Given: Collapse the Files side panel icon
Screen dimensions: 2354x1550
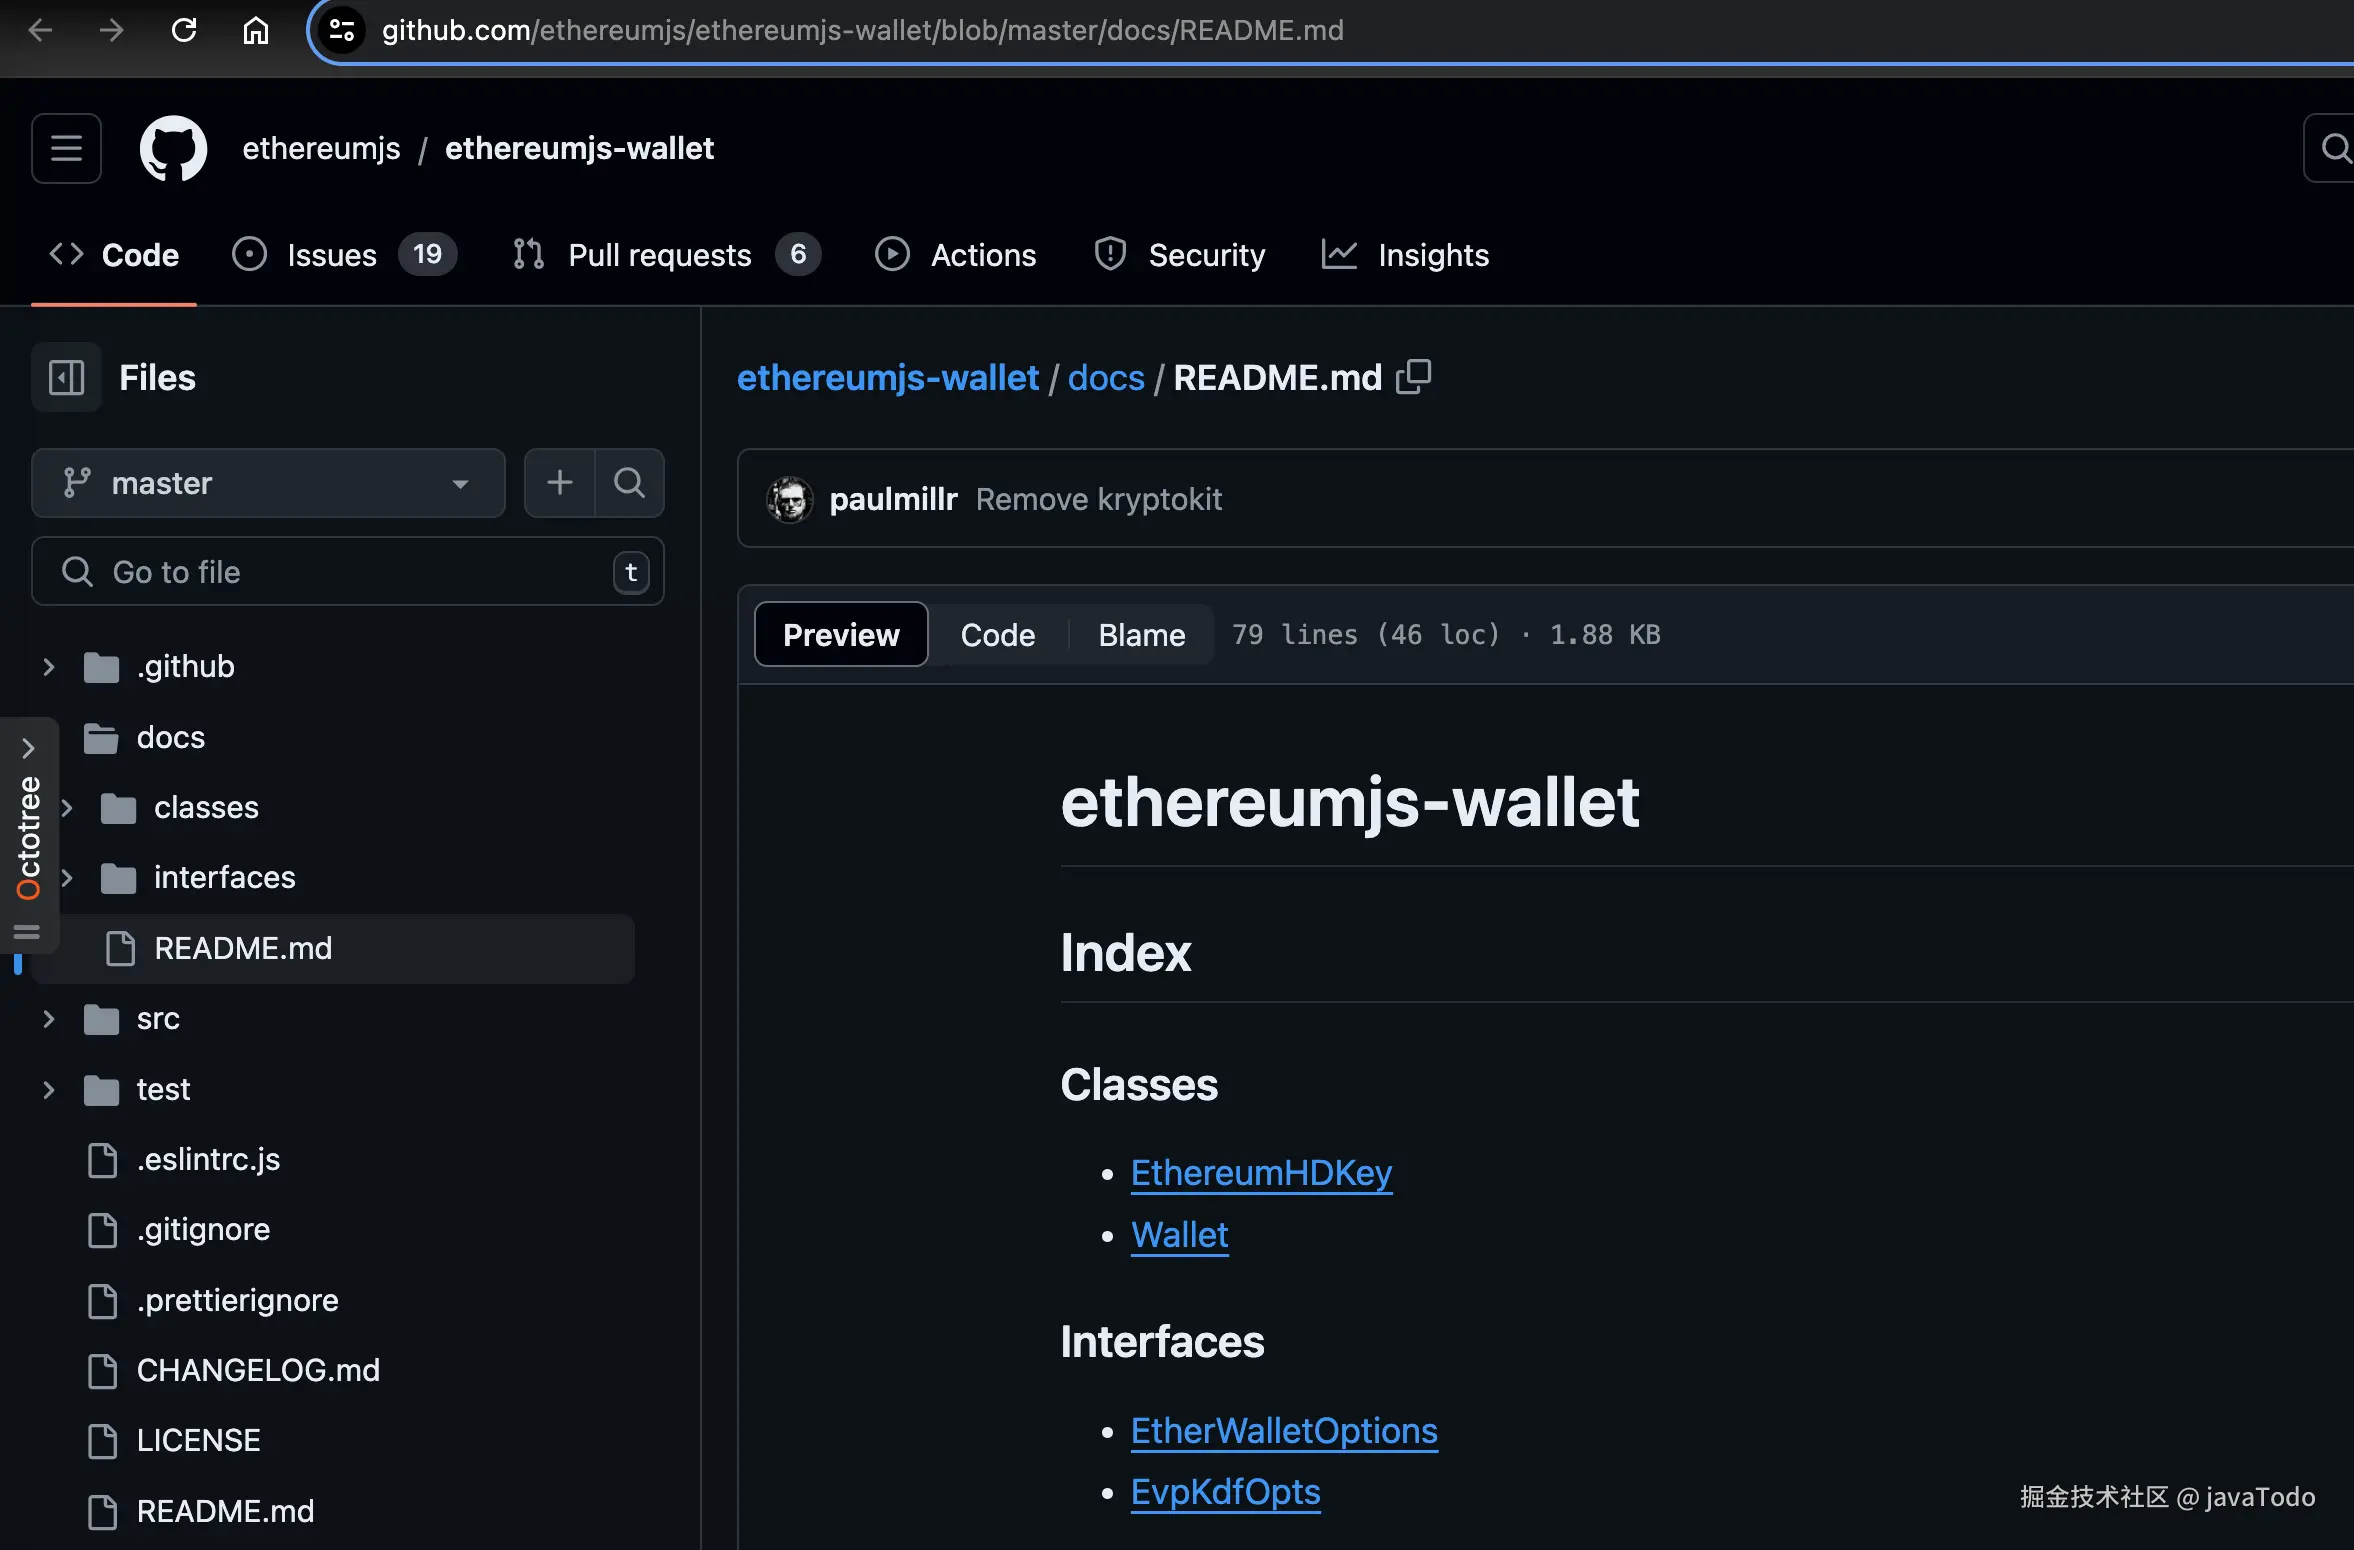Looking at the screenshot, I should point(66,378).
